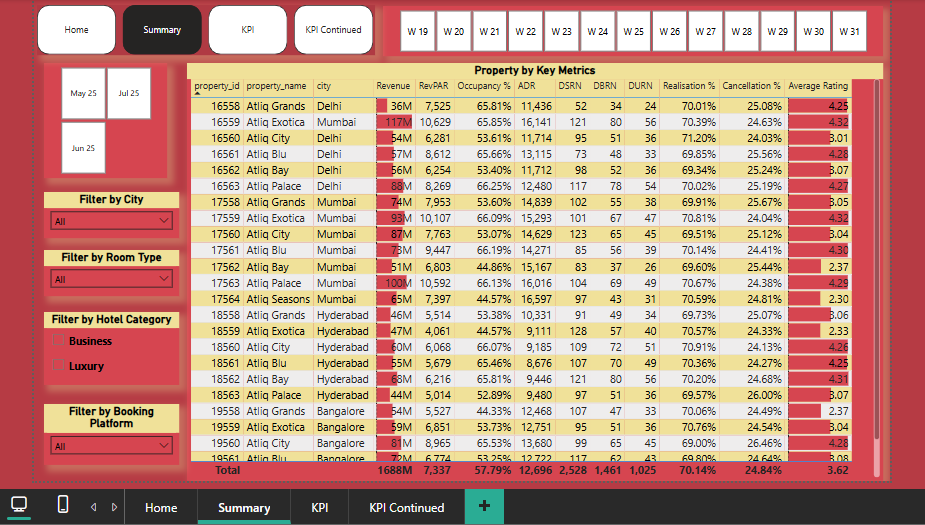Sort by the city column header

click(x=324, y=86)
